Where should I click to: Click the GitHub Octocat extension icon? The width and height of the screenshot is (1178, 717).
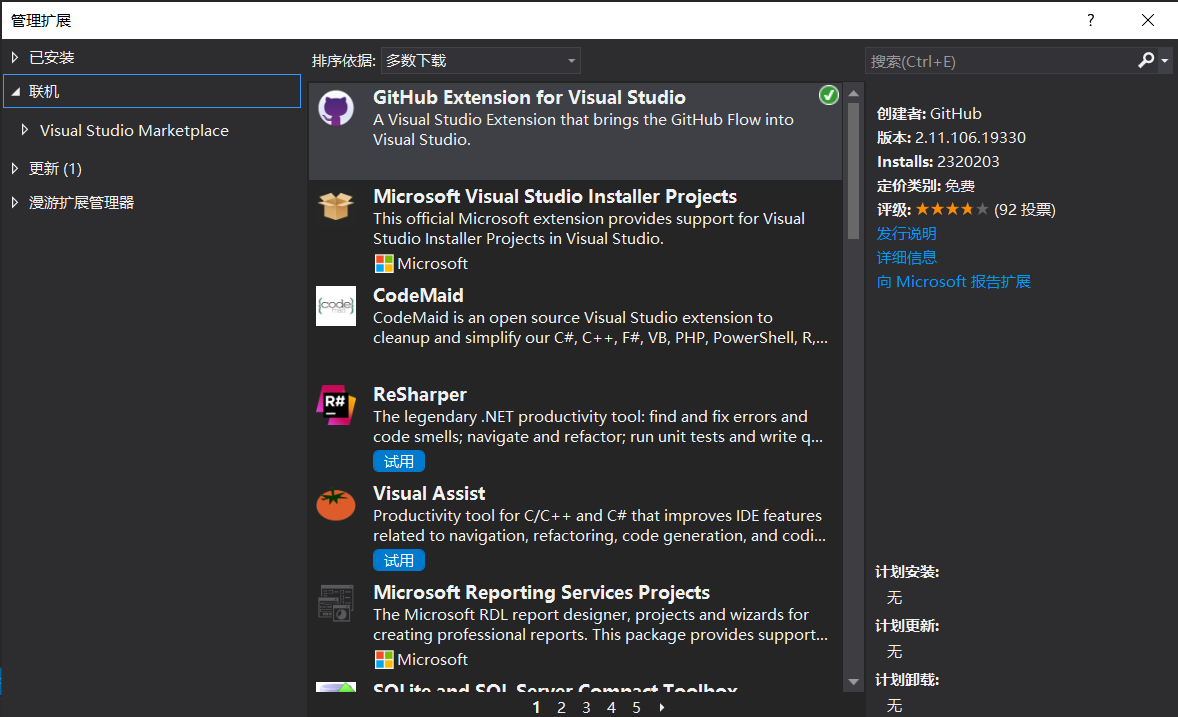point(336,109)
